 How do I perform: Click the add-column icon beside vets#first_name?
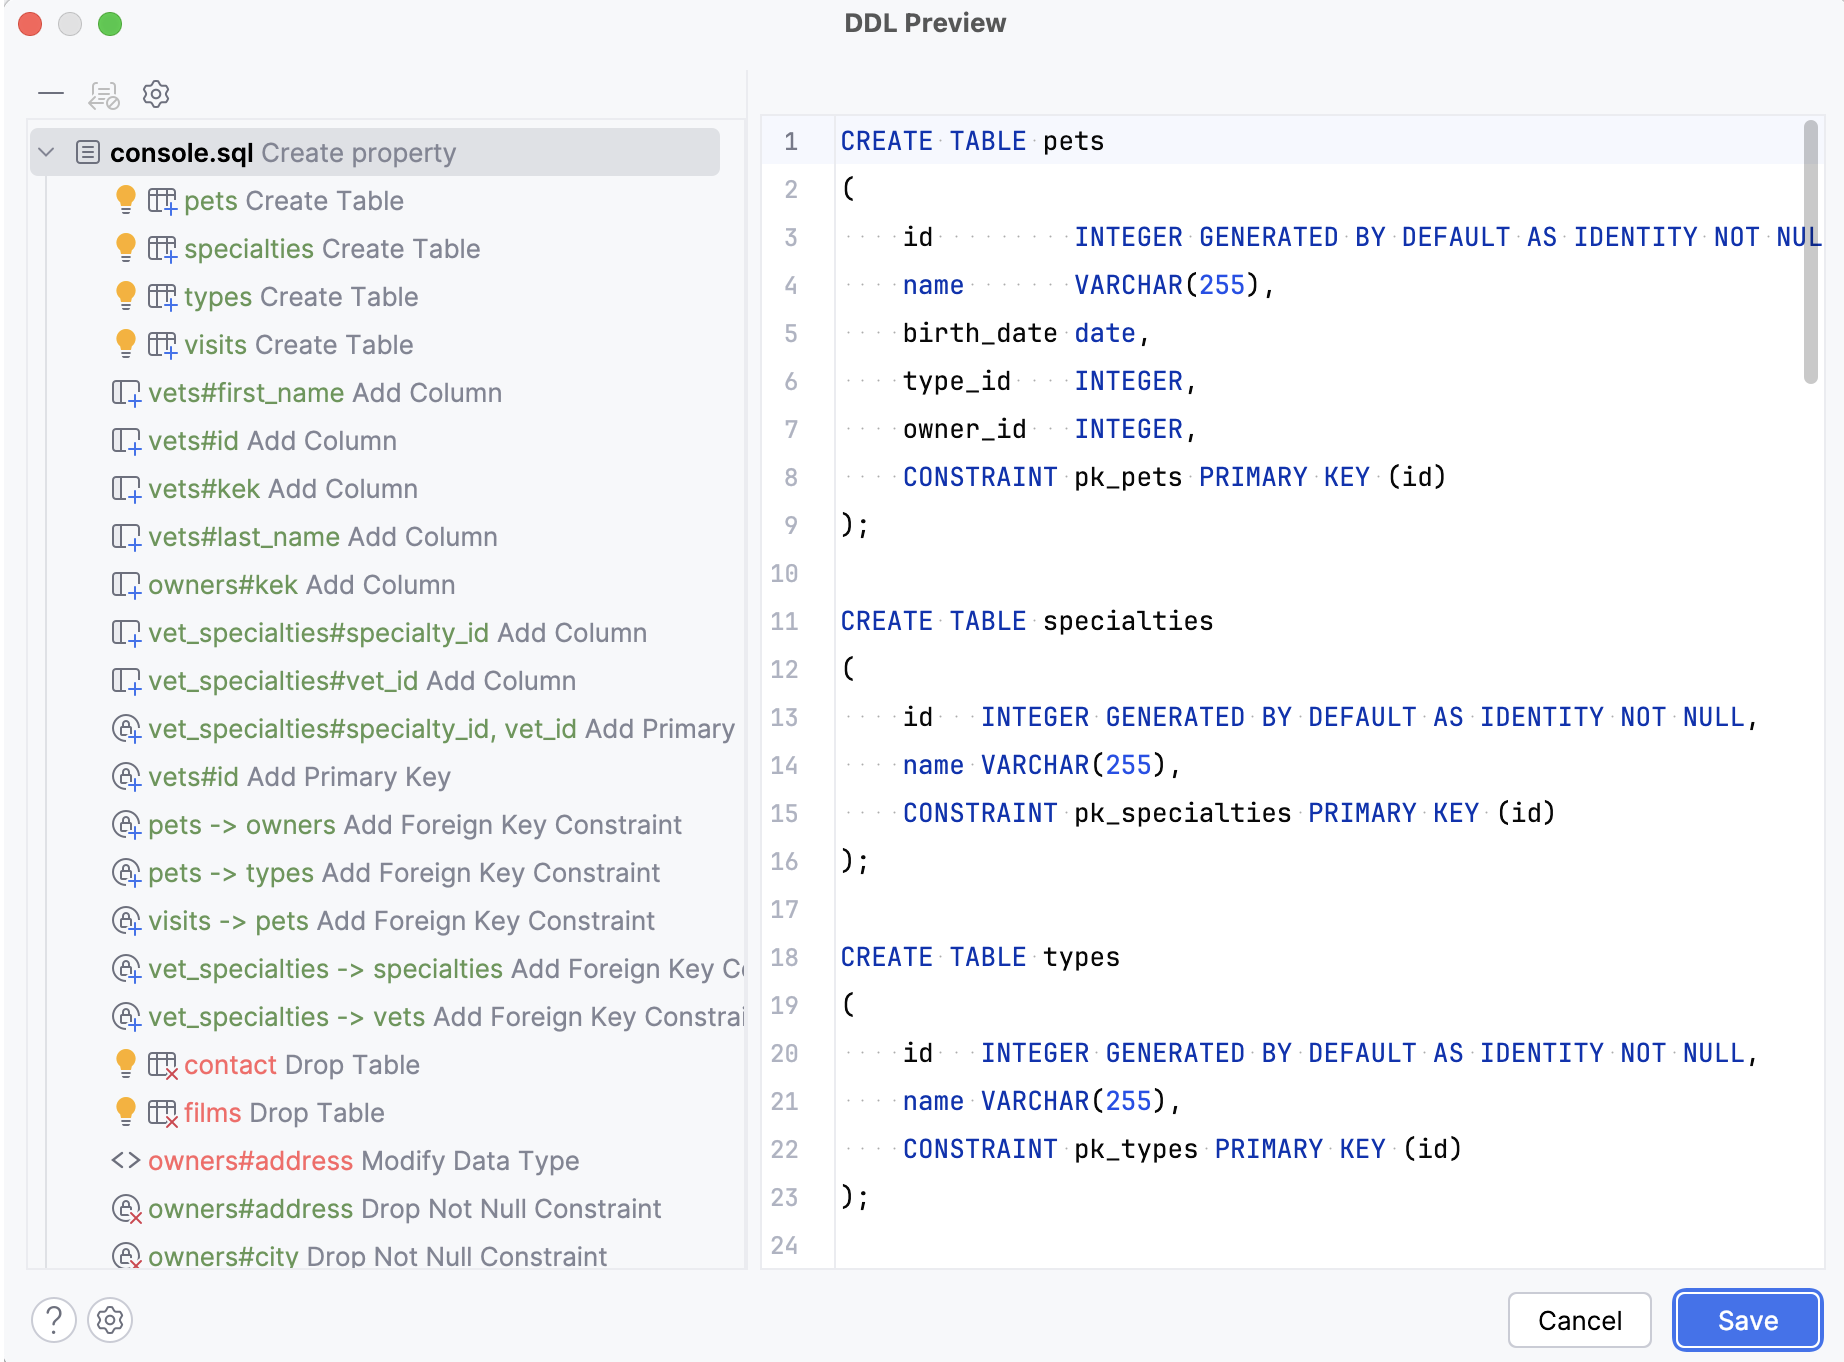click(x=125, y=392)
